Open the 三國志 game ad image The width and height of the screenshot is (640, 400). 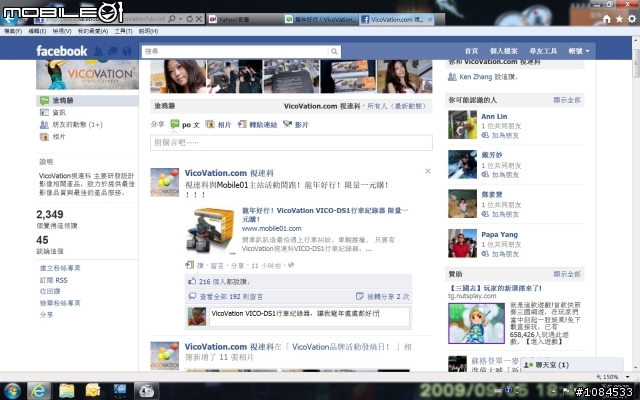pos(476,324)
